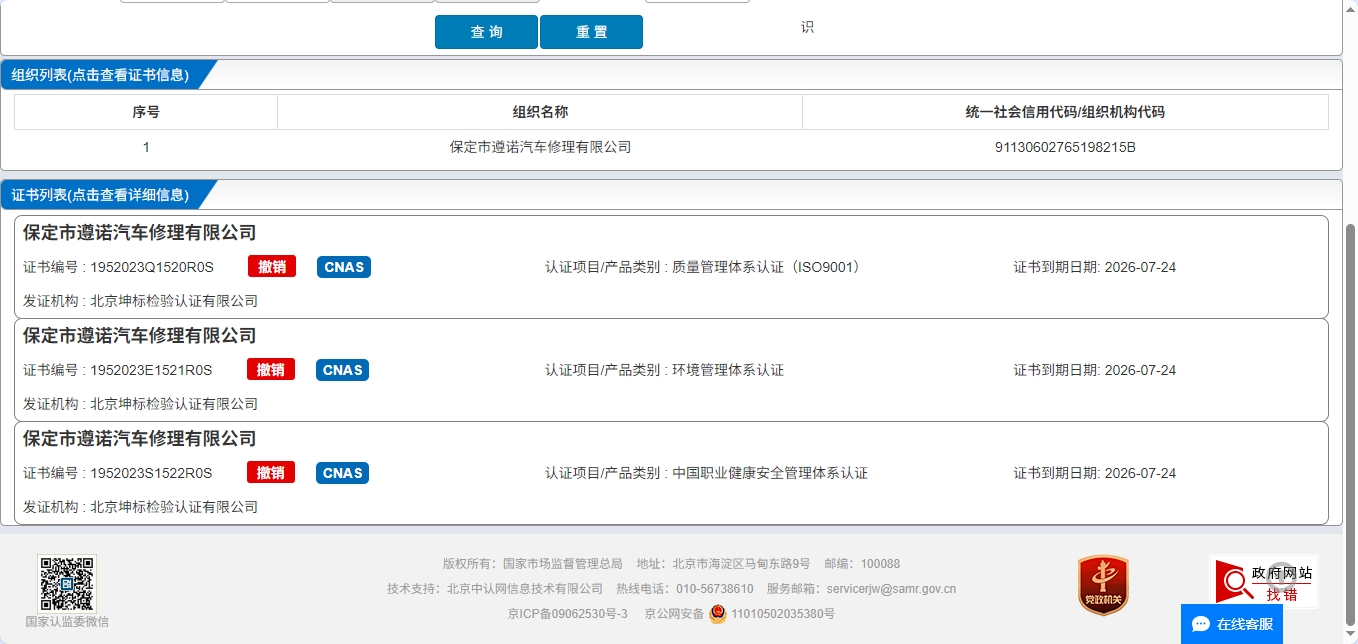
Task: Click the 撤销 badge on certificate 1952023S1522R0S
Action: (x=271, y=473)
